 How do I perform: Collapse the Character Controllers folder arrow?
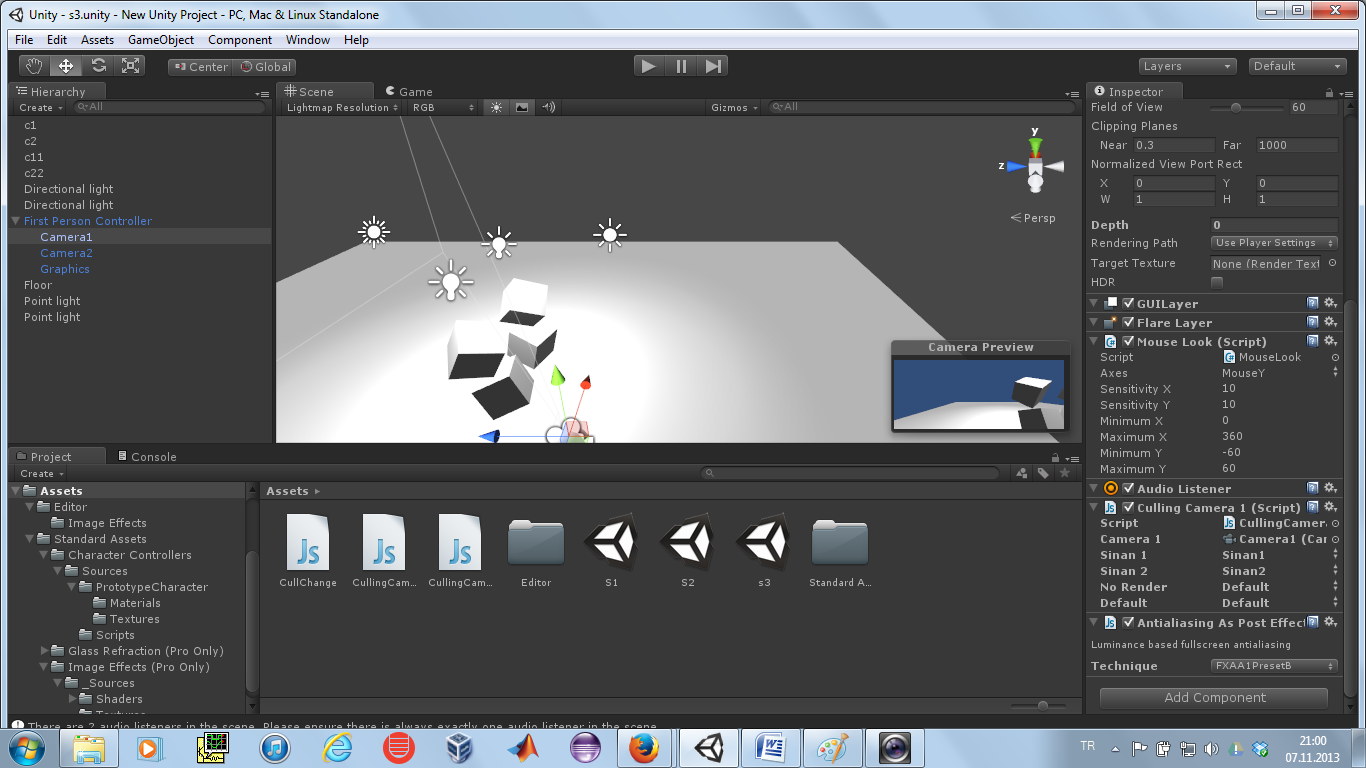[44, 555]
